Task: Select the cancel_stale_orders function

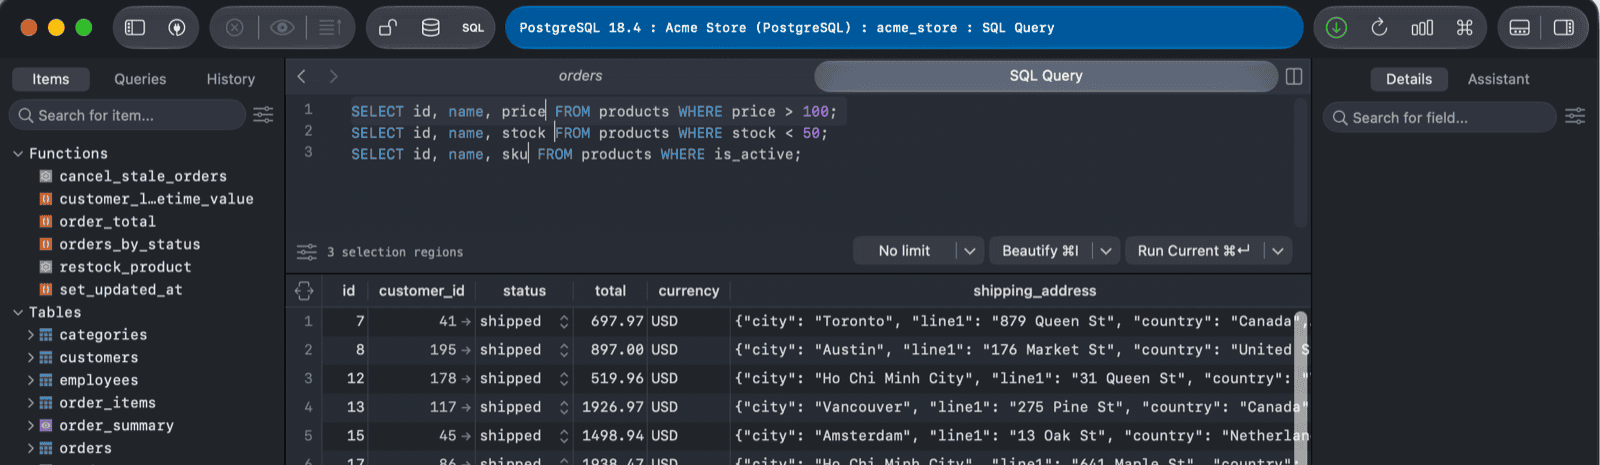Action: click(143, 176)
